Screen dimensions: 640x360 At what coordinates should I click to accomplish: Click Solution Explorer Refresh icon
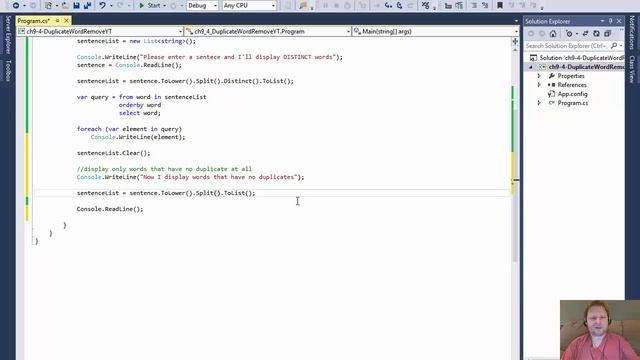(596, 34)
